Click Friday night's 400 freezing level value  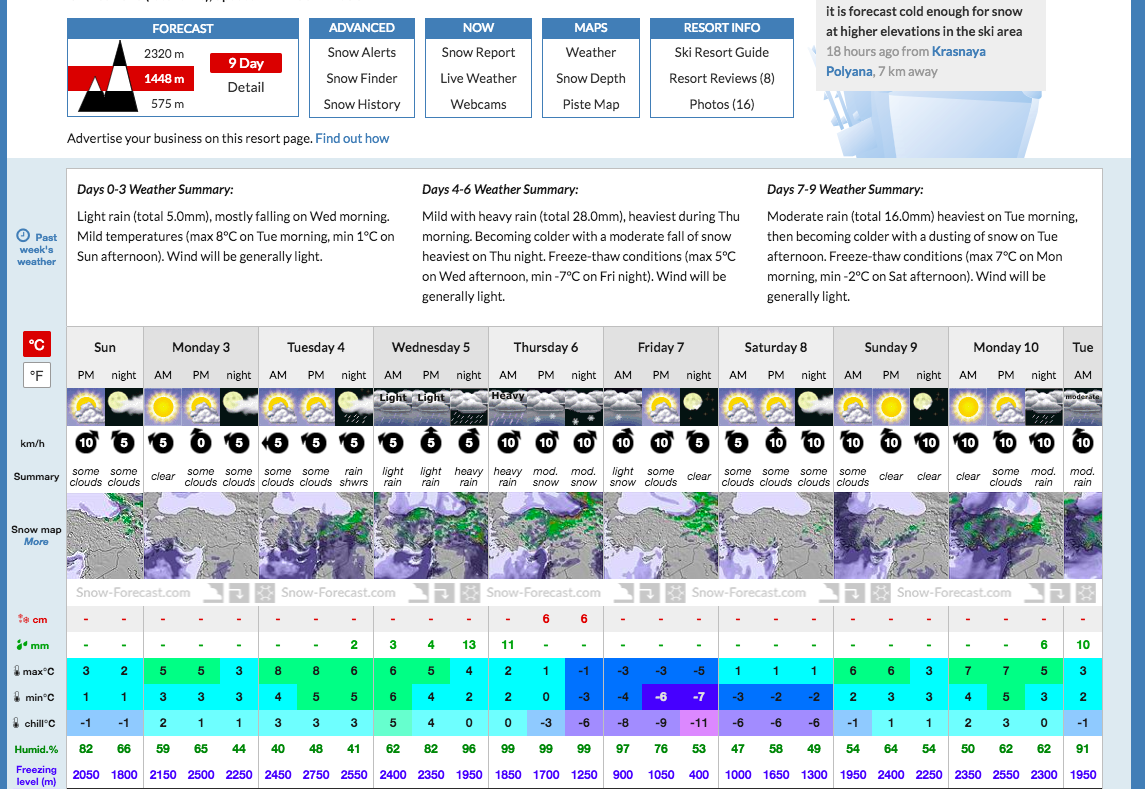tap(699, 774)
